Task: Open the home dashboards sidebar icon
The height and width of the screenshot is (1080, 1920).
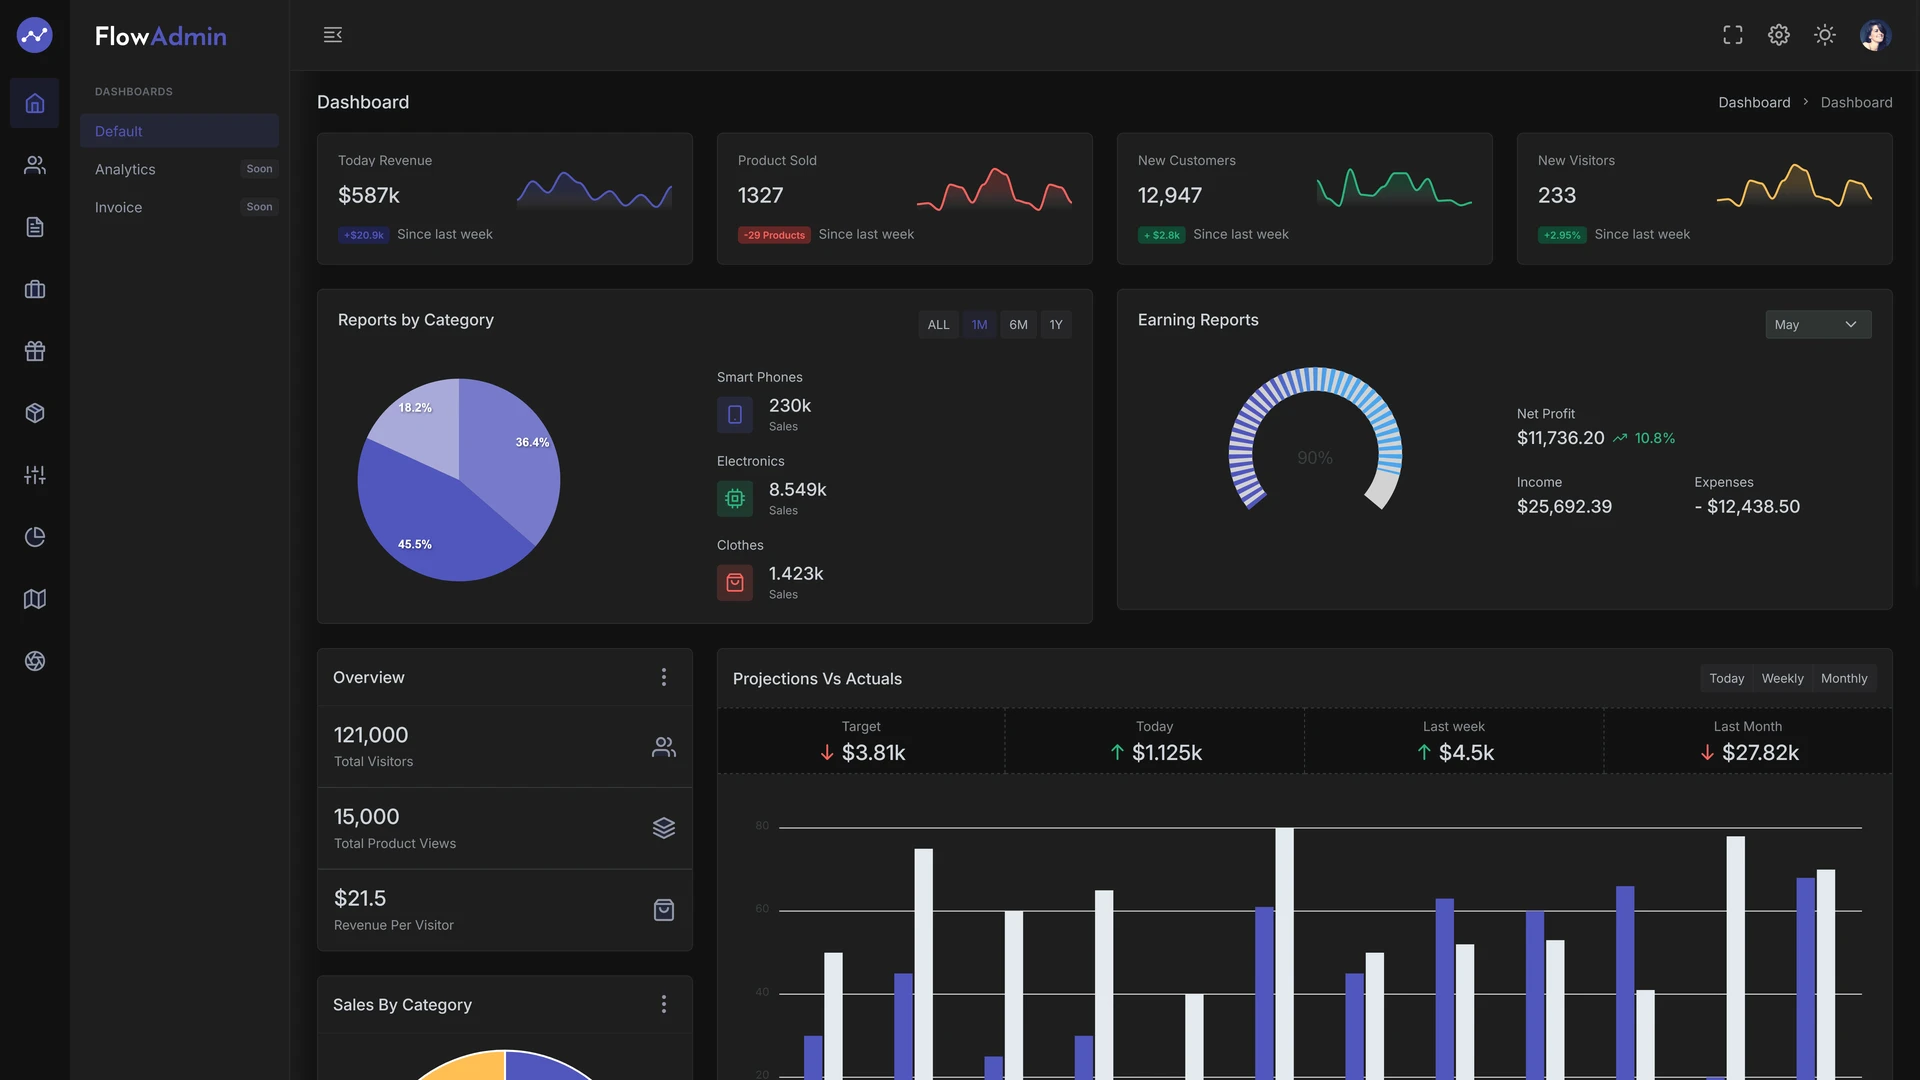Action: click(x=35, y=103)
